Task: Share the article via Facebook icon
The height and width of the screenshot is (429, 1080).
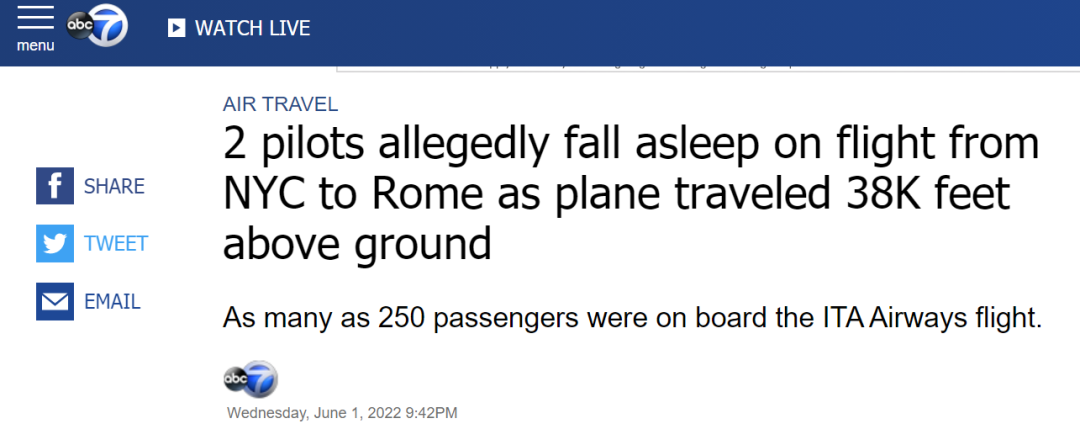Action: pos(55,186)
